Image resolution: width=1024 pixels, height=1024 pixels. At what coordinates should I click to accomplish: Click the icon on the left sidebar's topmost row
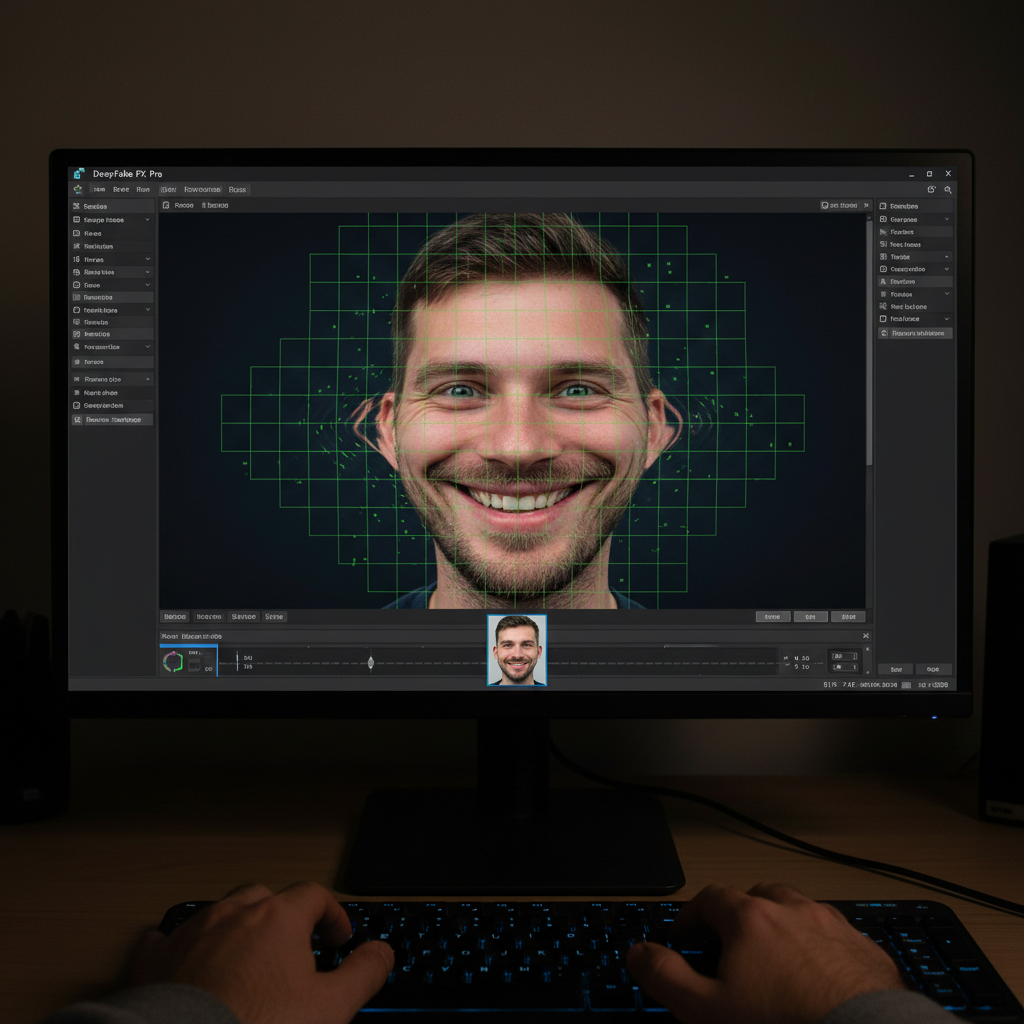pyautogui.click(x=77, y=206)
